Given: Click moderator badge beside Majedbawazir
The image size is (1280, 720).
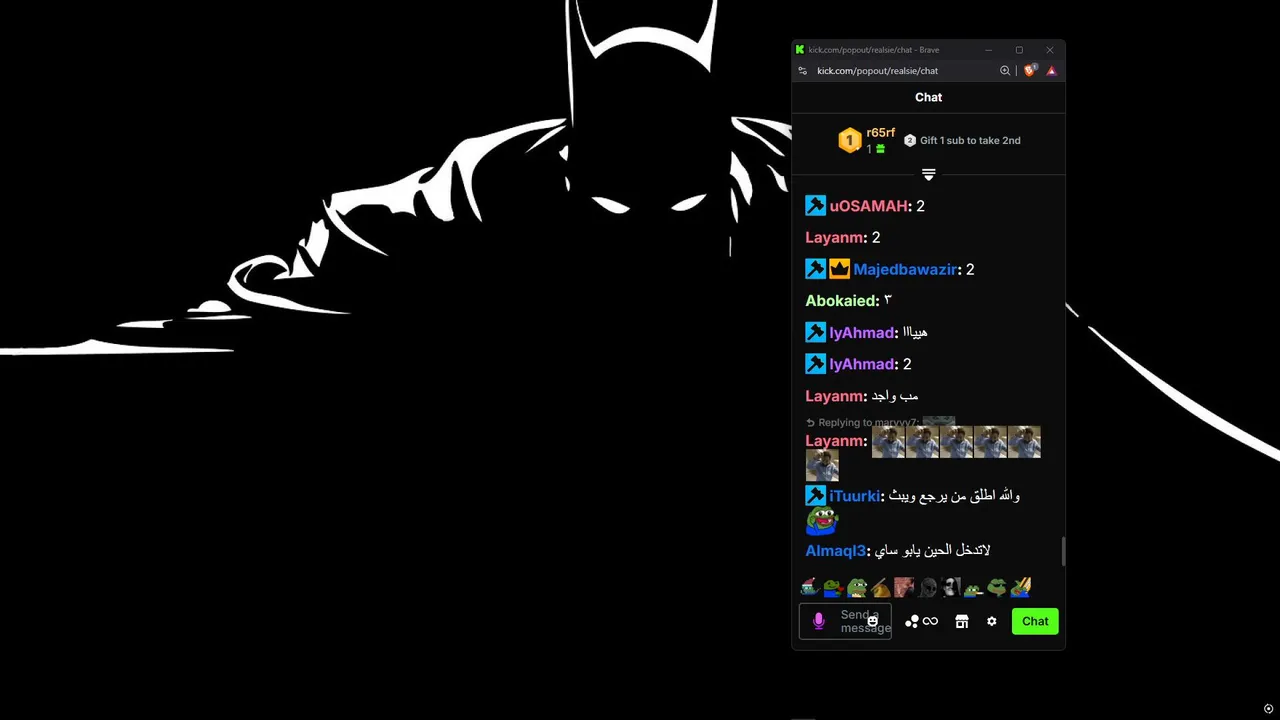Looking at the screenshot, I should (816, 270).
